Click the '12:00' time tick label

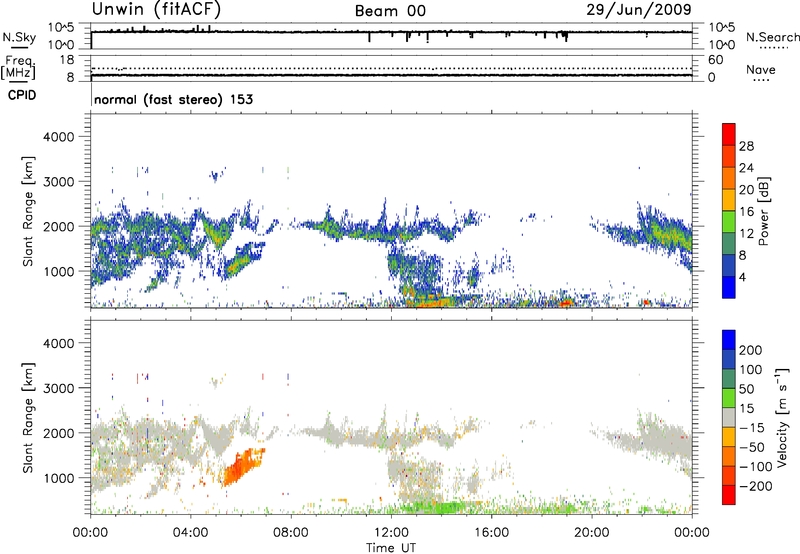pyautogui.click(x=391, y=533)
